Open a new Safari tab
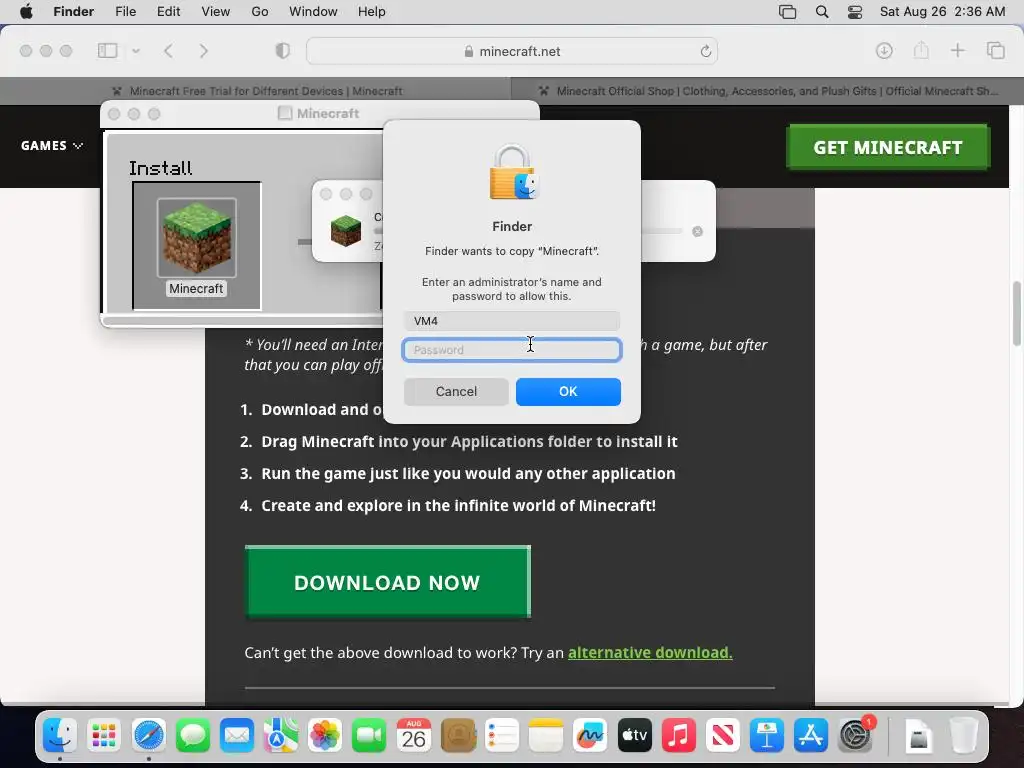Screen dimensions: 1024x768 [x=957, y=50]
